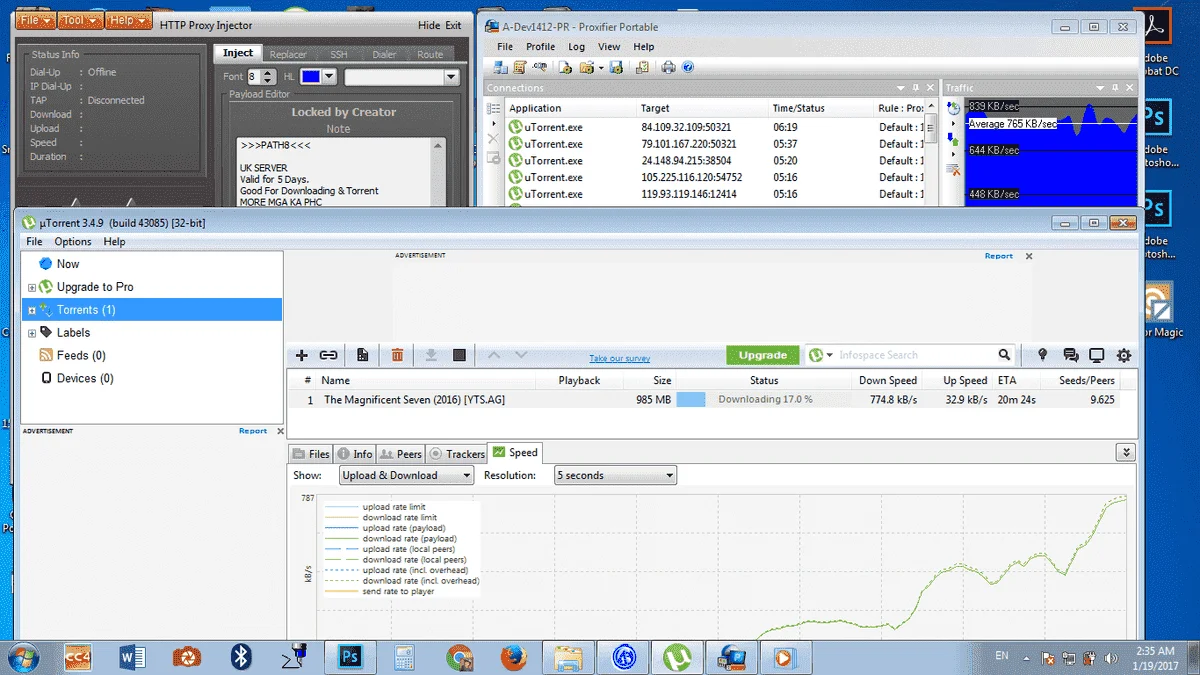This screenshot has height=675, width=1200.
Task: Open Proxifier help question mark icon
Action: (688, 67)
